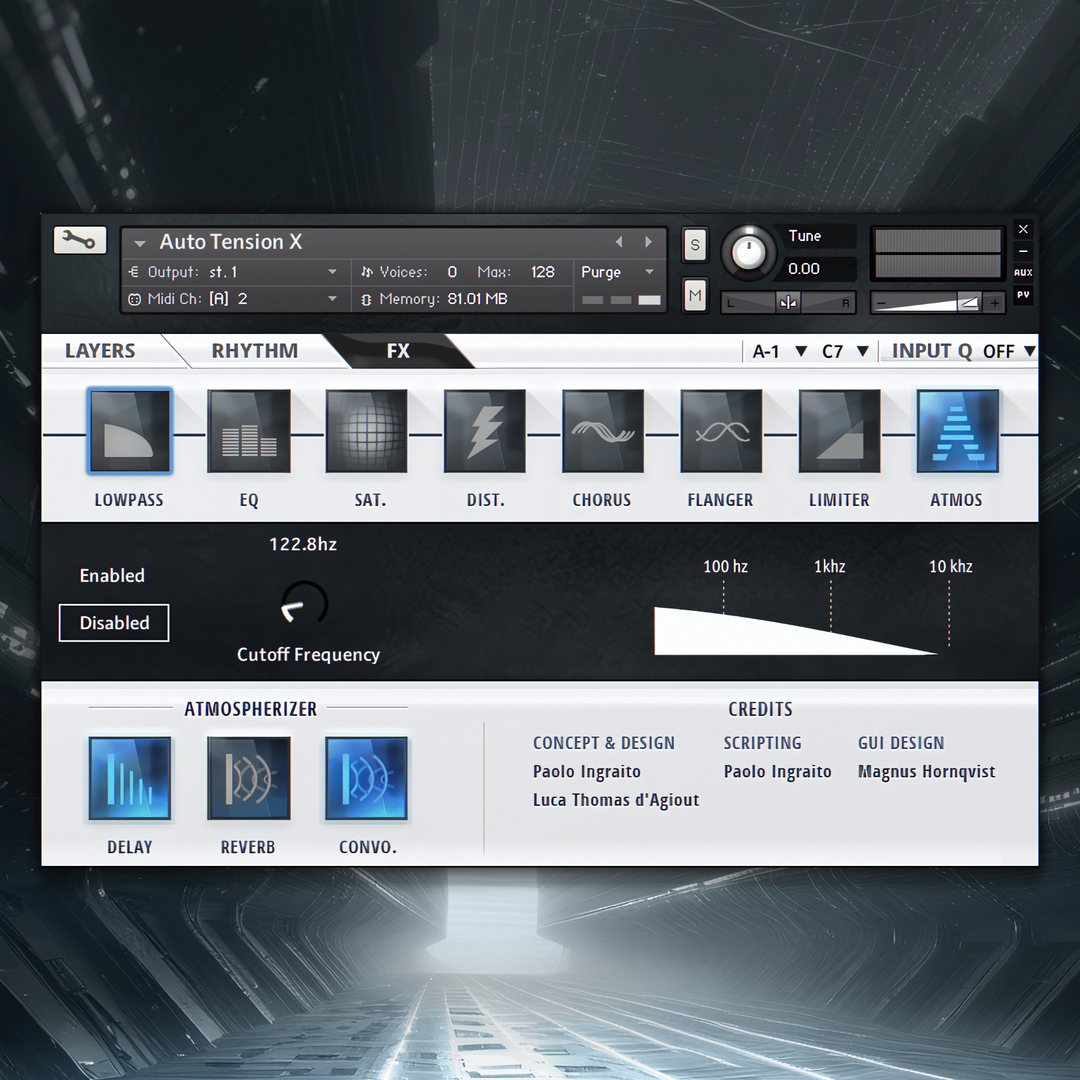
Task: Select the Enabled option for lowpass
Action: [112, 576]
